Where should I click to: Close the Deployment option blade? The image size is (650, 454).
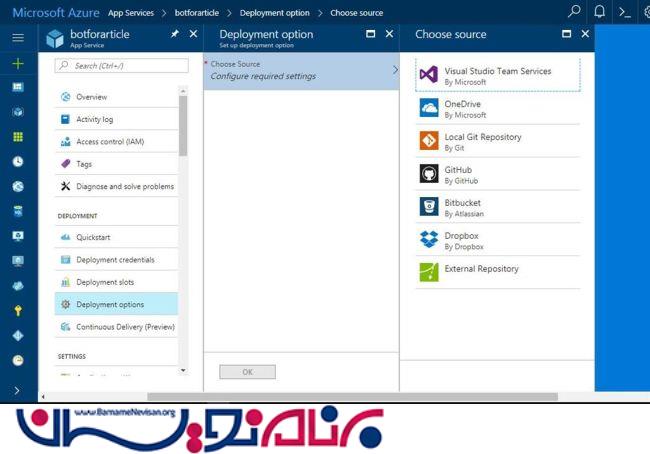389,34
